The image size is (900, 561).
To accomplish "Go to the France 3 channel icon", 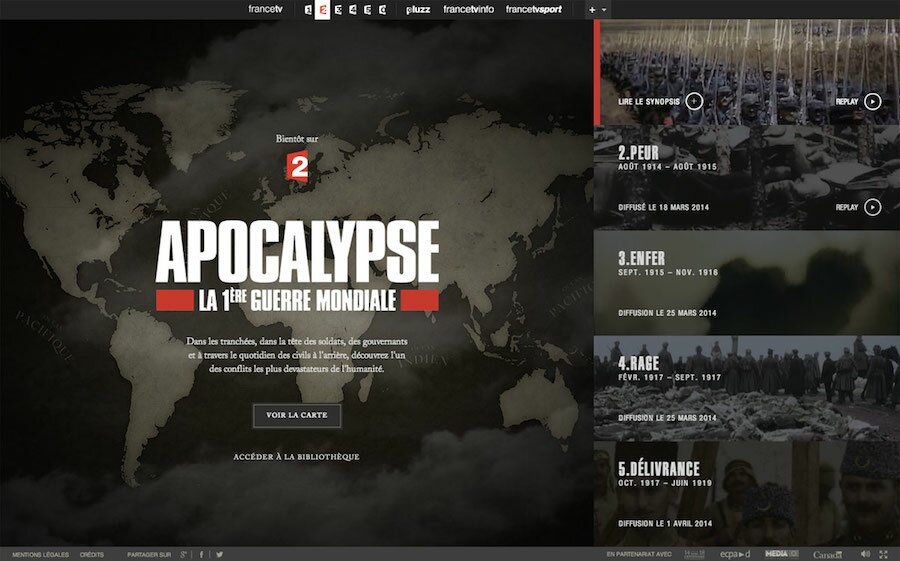I will (338, 10).
